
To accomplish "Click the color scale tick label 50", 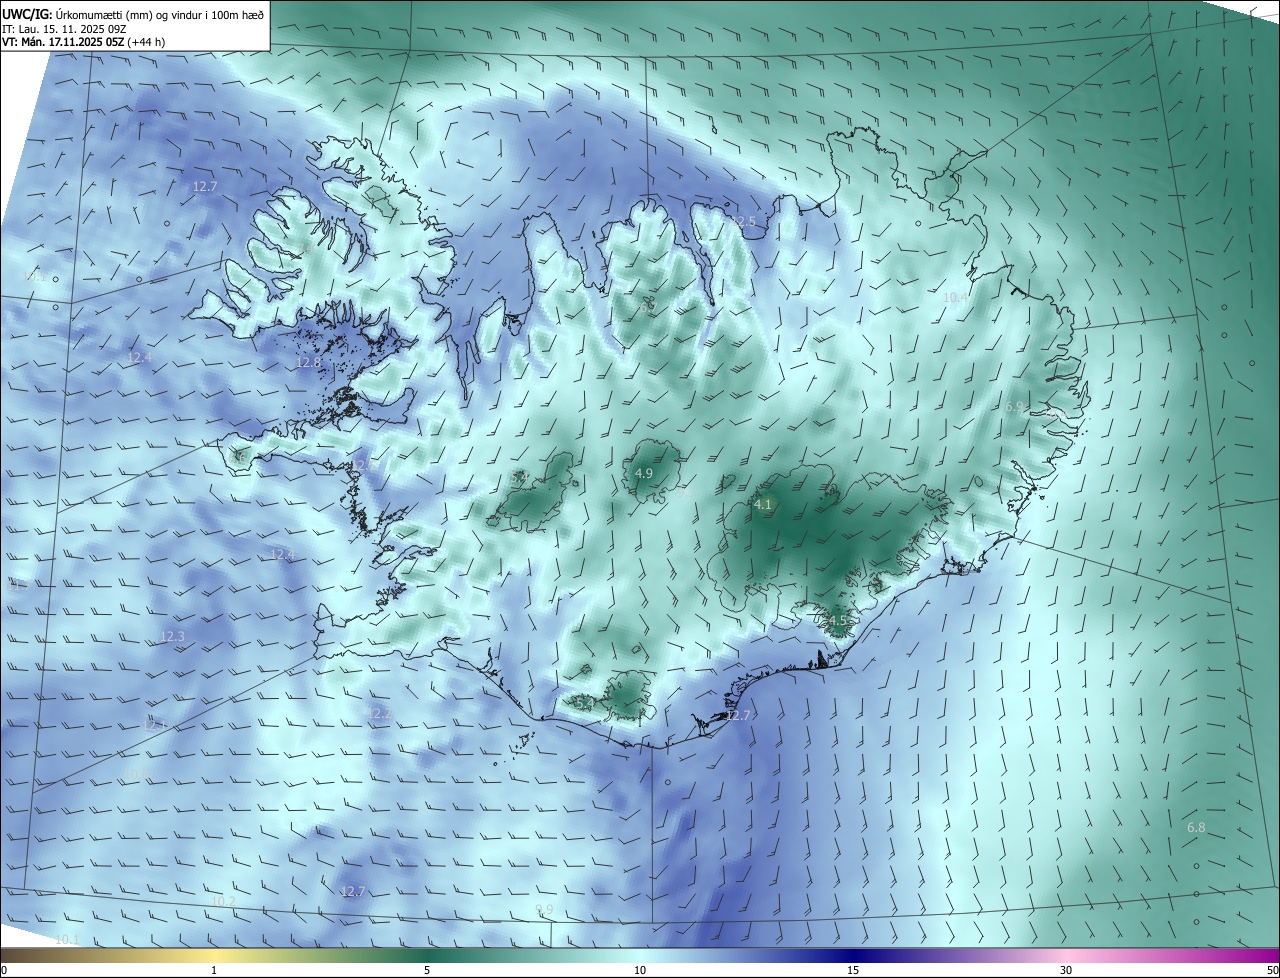I will coord(1272,970).
